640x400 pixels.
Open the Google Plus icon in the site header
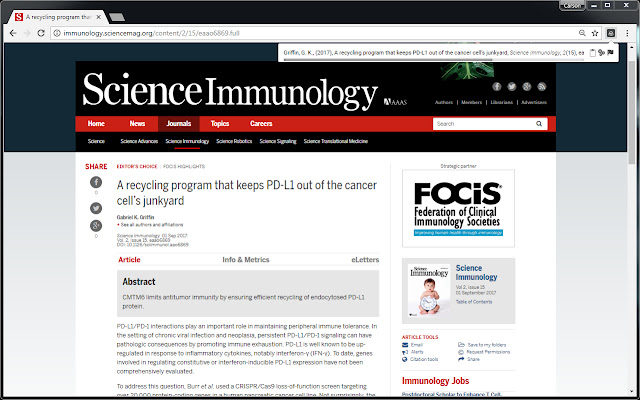point(527,87)
